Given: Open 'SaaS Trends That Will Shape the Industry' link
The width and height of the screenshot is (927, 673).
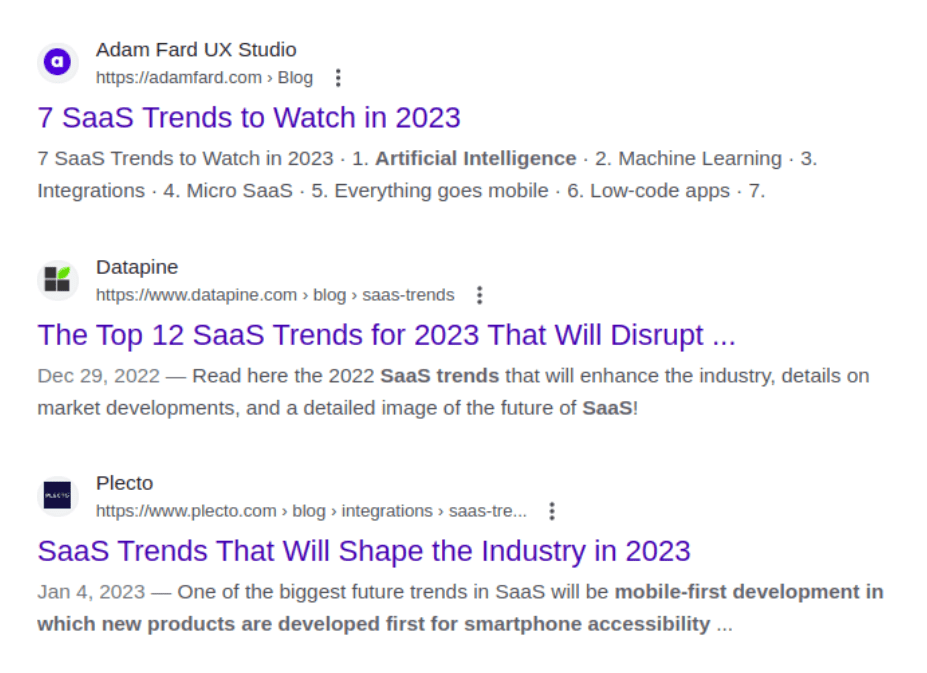Looking at the screenshot, I should point(364,551).
